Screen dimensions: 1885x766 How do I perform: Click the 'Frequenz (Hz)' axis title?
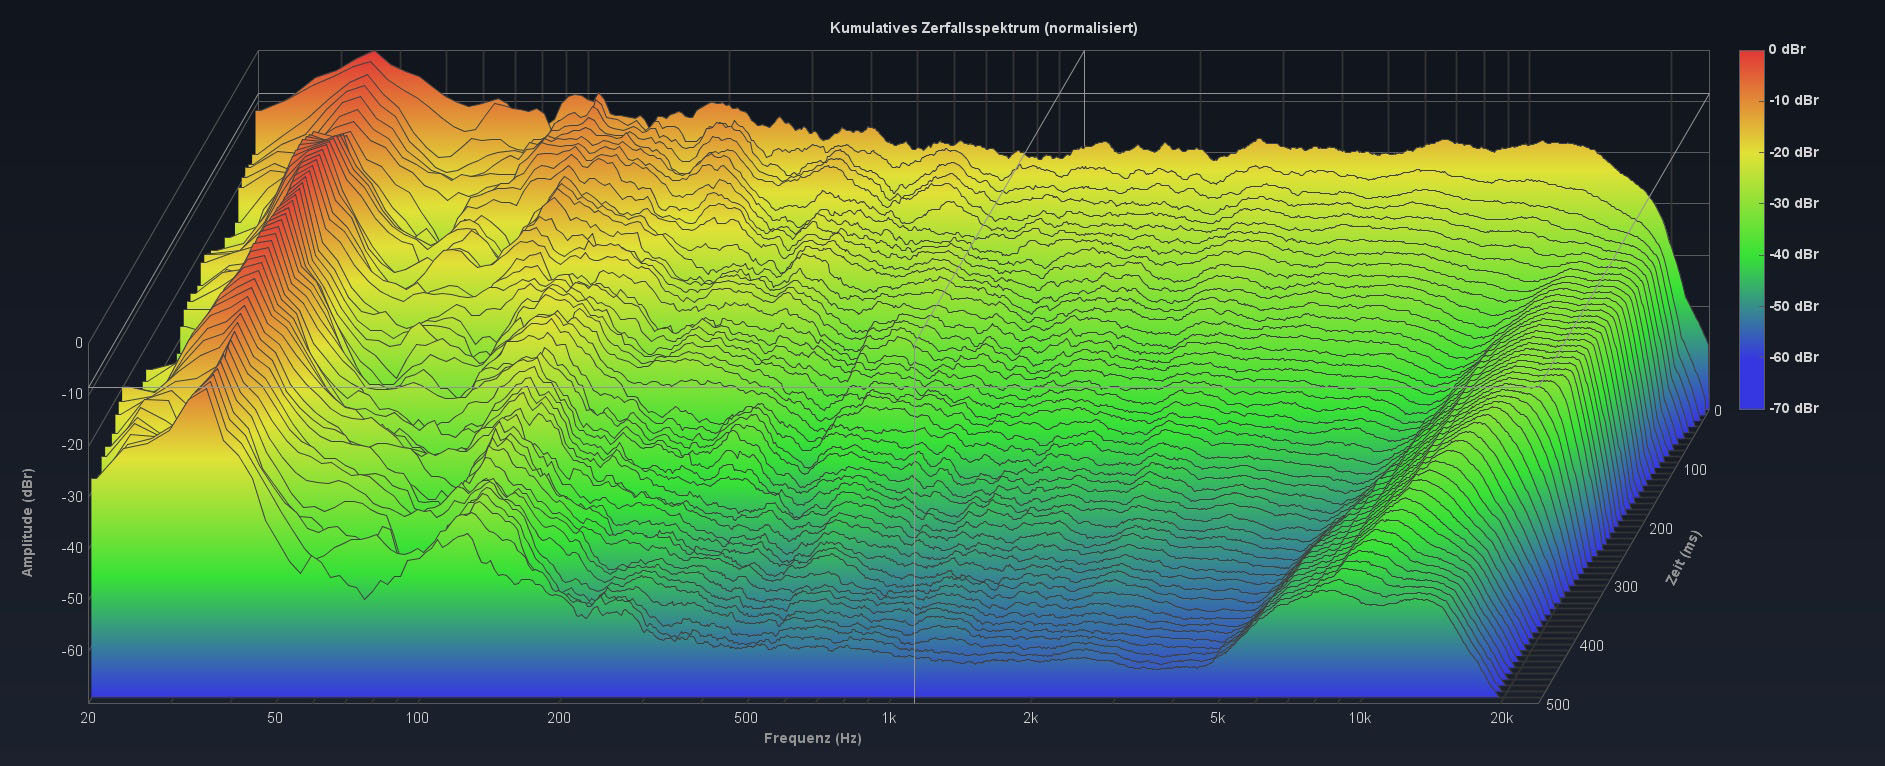812,739
